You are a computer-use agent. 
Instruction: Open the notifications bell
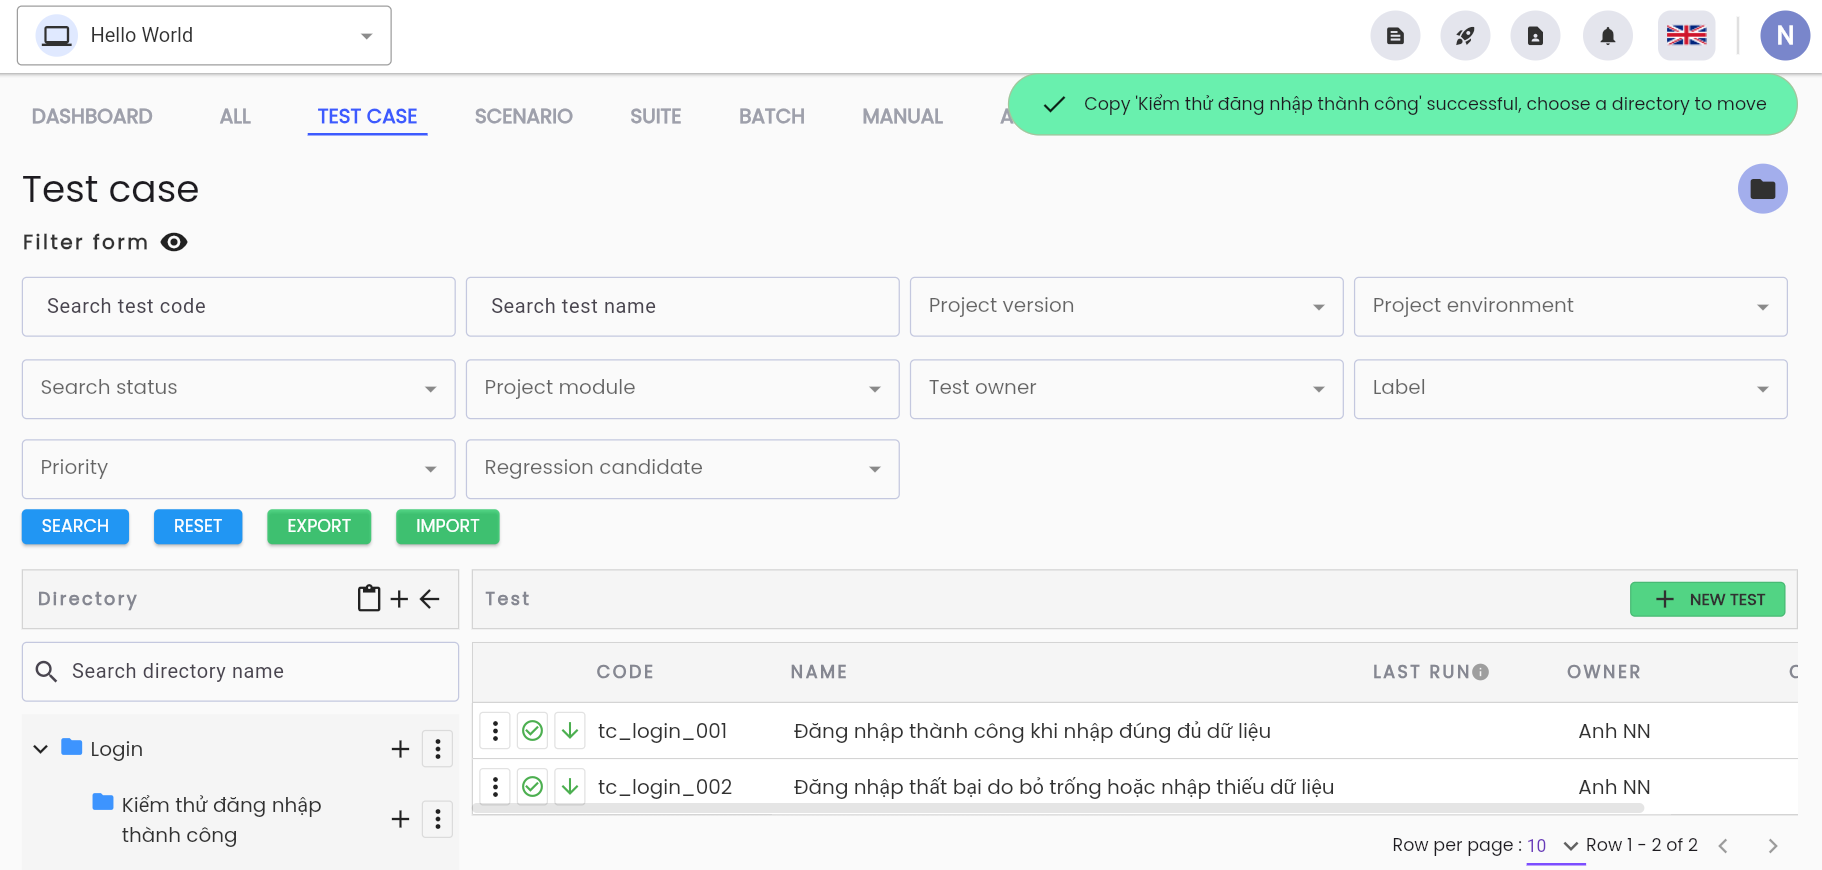point(1608,36)
